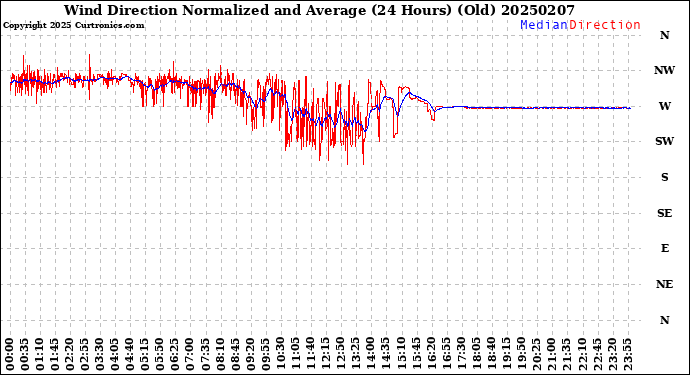The height and width of the screenshot is (375, 690).
Task: Click the red Direction legend label
Action: (605, 25)
